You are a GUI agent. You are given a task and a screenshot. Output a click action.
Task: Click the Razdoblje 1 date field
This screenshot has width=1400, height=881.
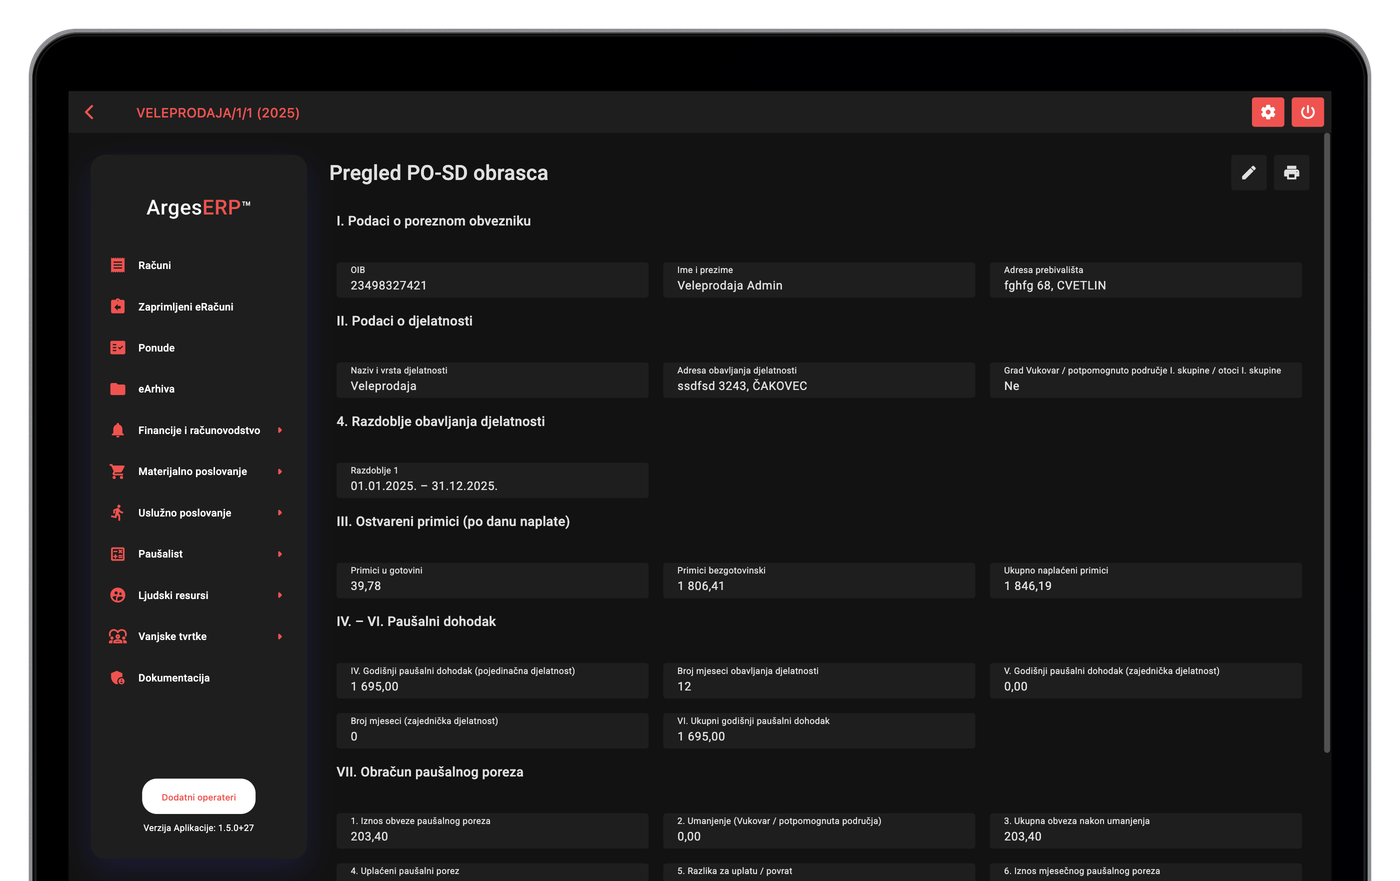(x=492, y=480)
